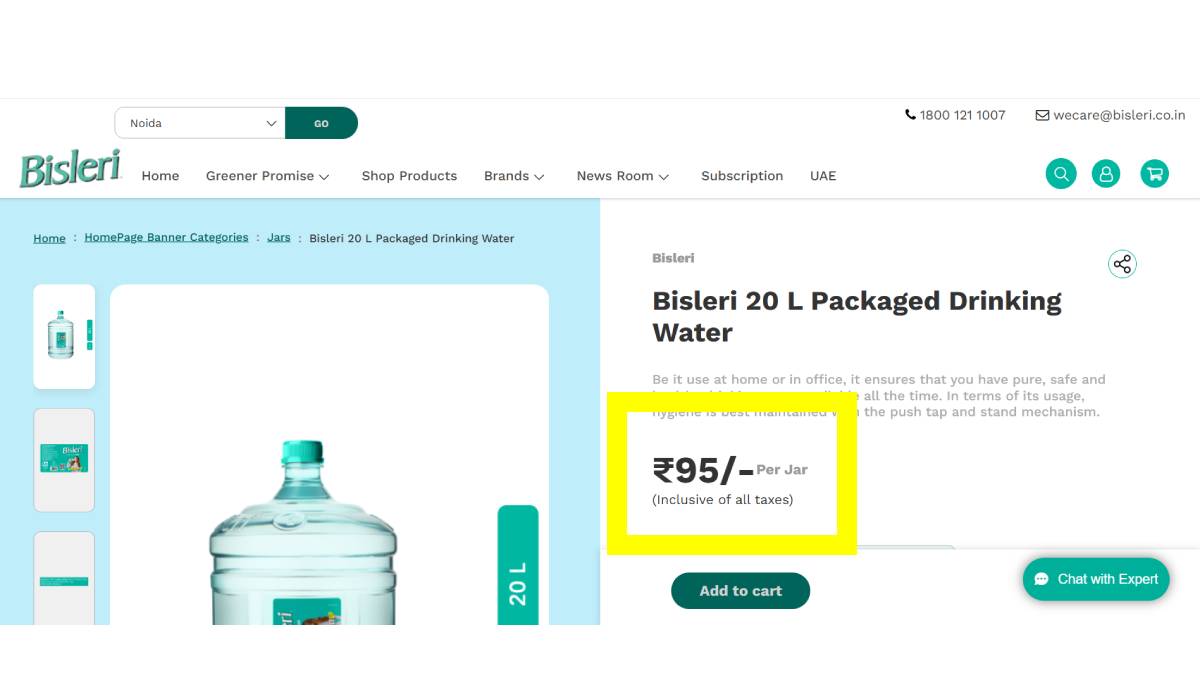Select the second product label thumbnail
This screenshot has height=675, width=1200.
[x=64, y=459]
